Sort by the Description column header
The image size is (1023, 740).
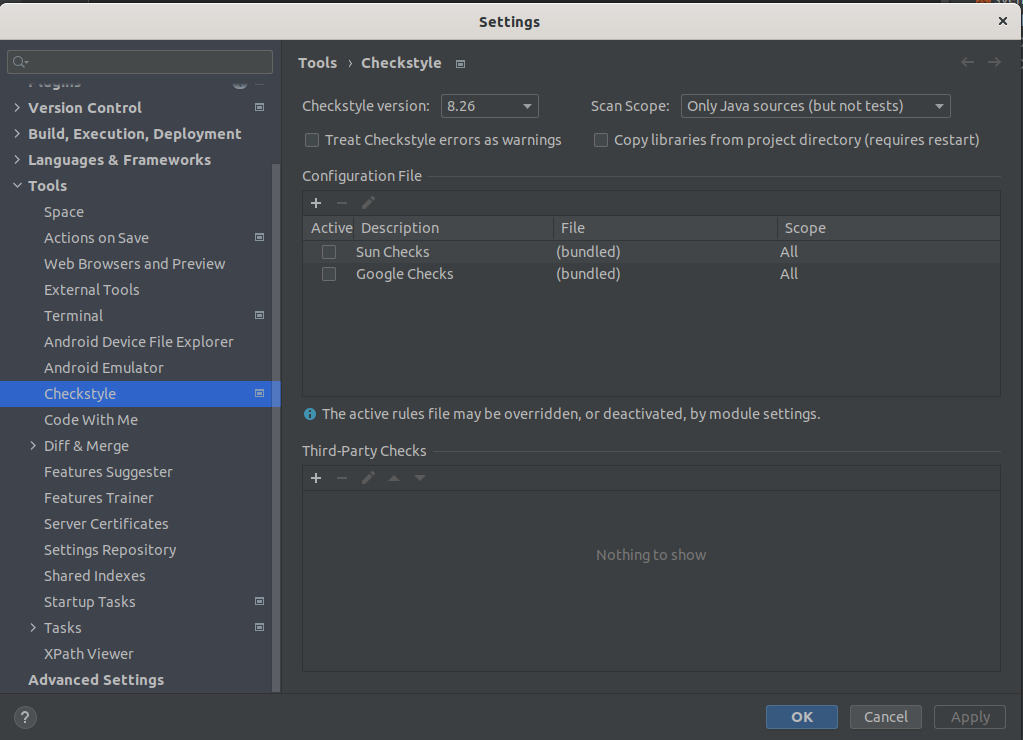coord(453,228)
